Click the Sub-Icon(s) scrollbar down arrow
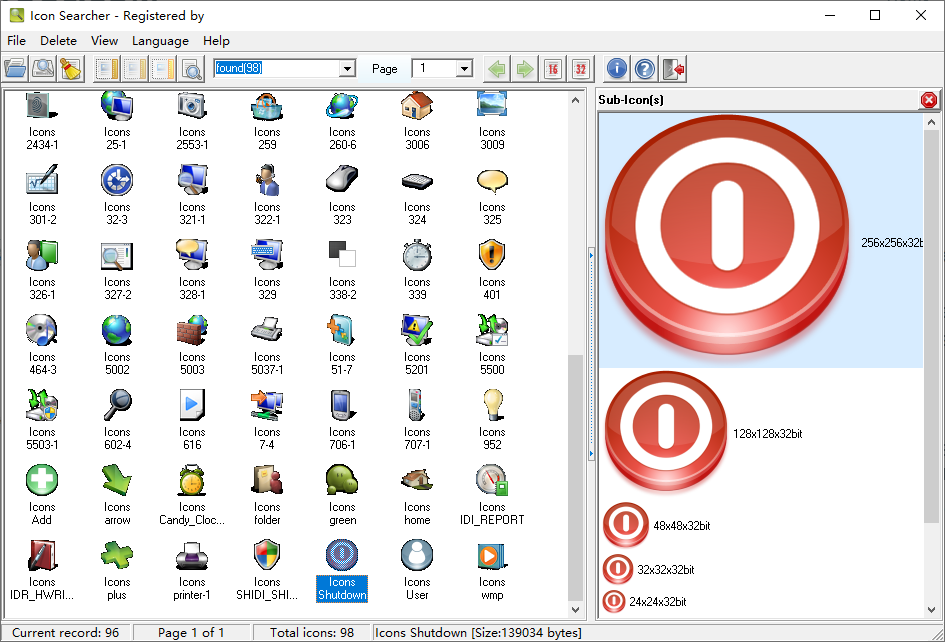The height and width of the screenshot is (642, 945). [x=931, y=609]
